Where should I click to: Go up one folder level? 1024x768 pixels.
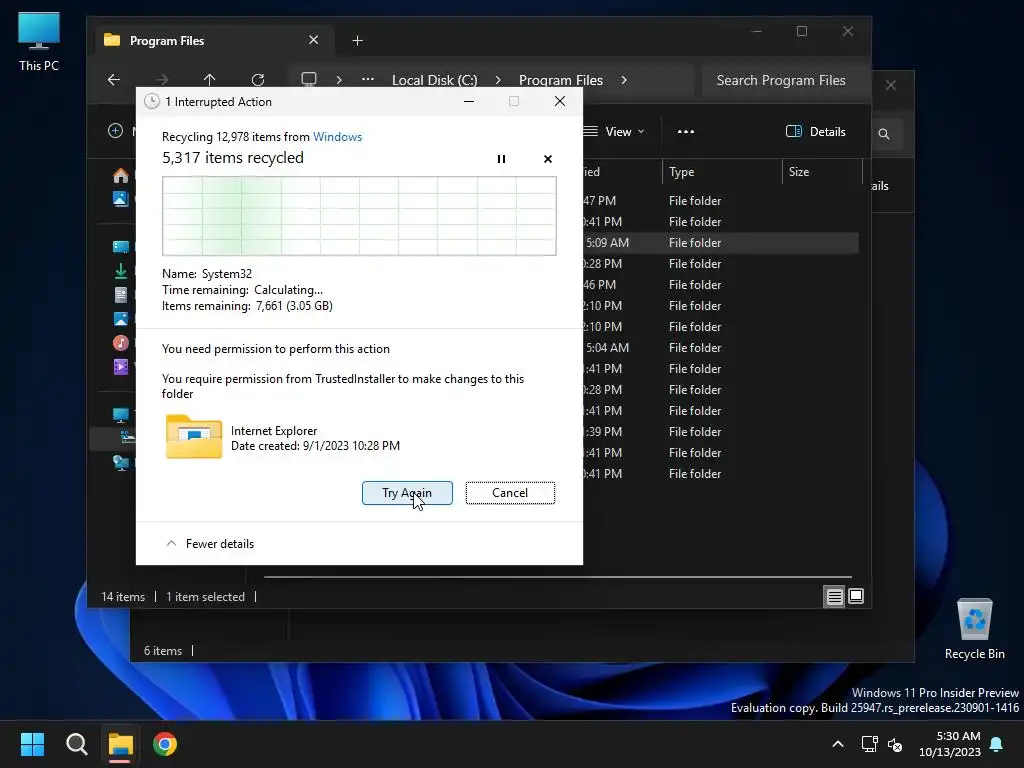pos(210,80)
